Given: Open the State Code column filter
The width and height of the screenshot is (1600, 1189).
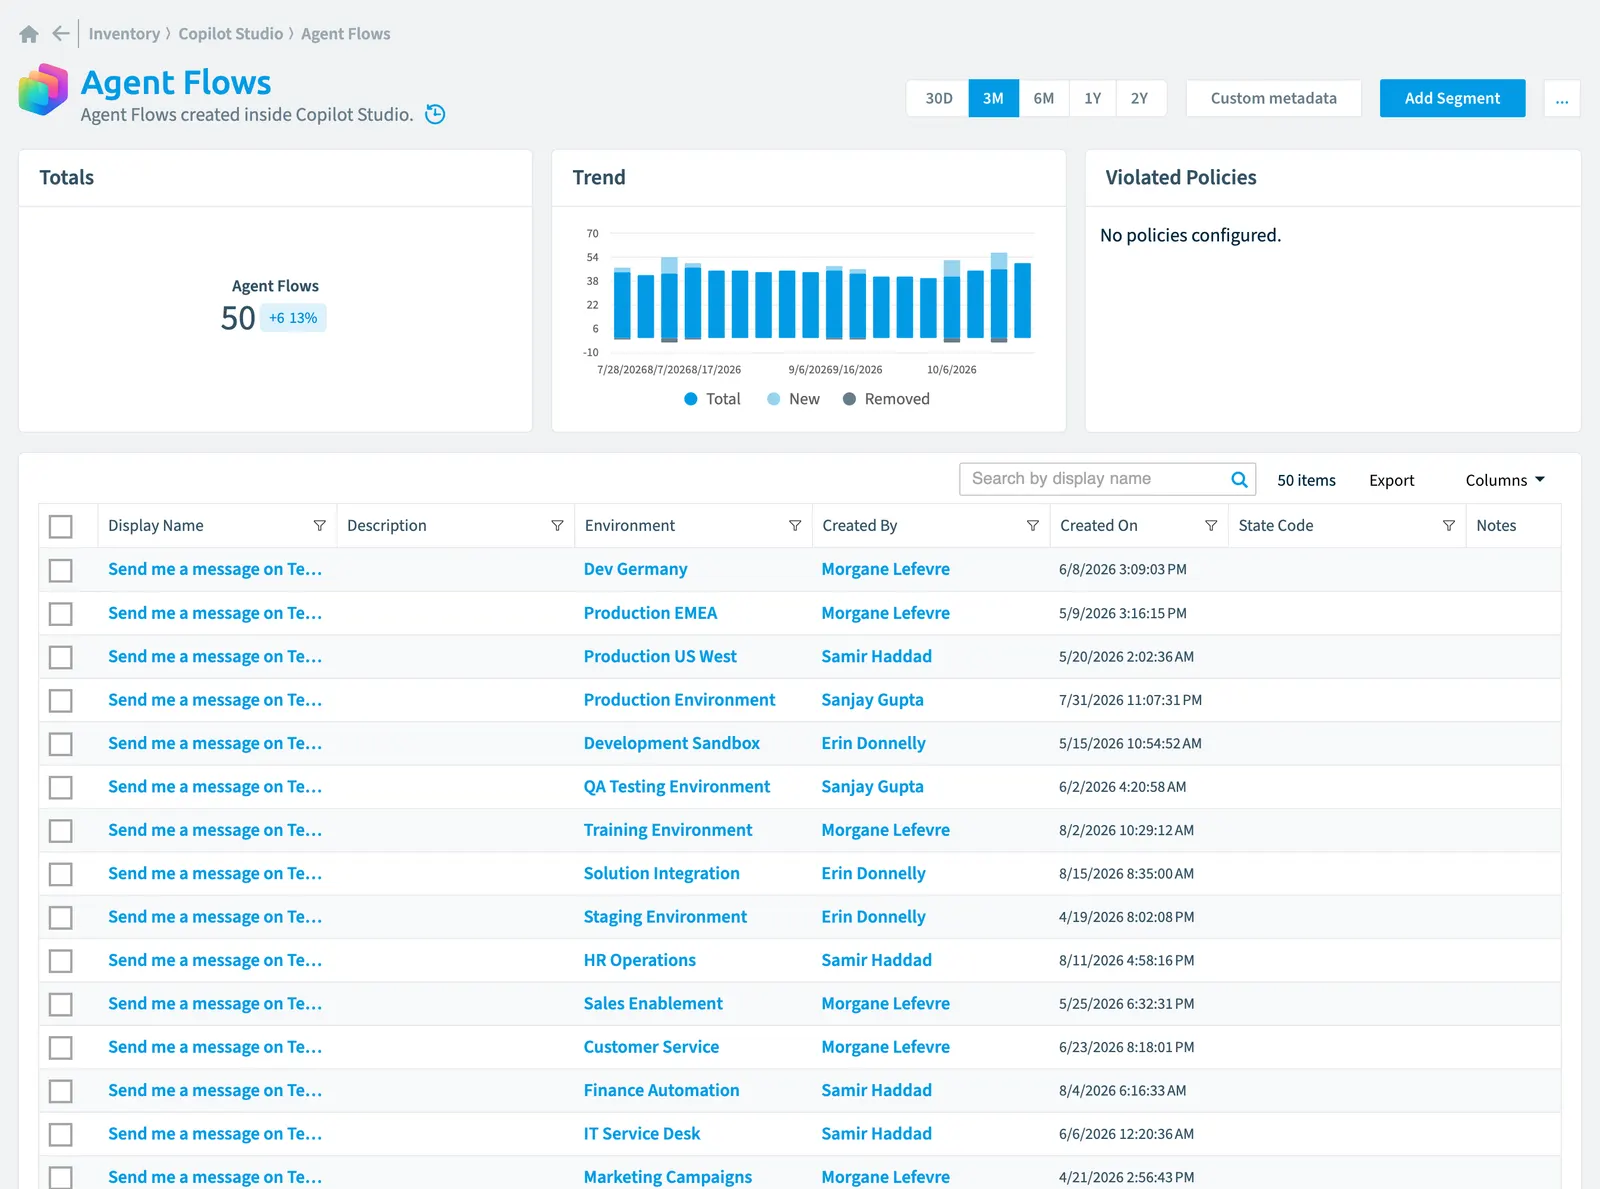Looking at the screenshot, I should [1449, 526].
